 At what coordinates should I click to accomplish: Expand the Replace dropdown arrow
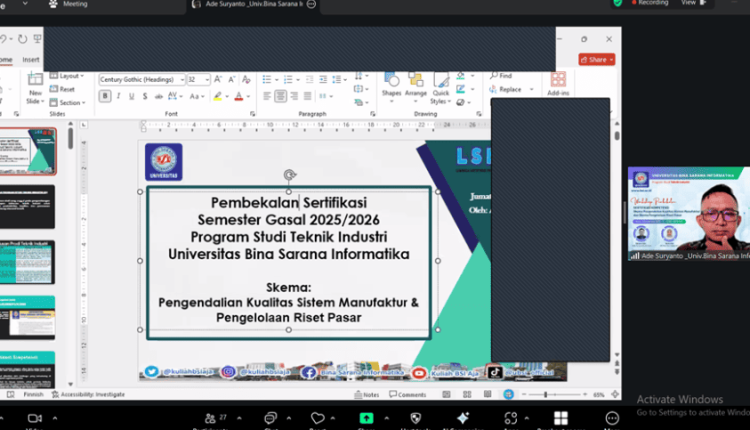[531, 89]
